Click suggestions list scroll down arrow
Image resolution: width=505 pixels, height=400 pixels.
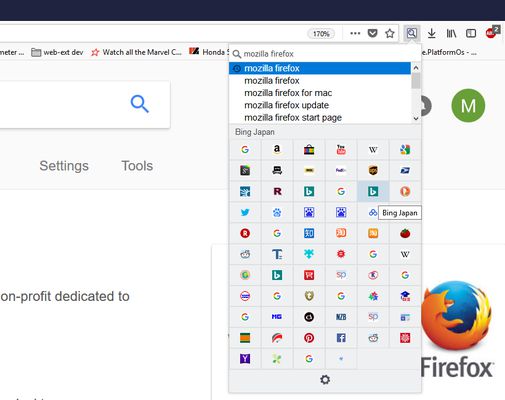point(416,118)
